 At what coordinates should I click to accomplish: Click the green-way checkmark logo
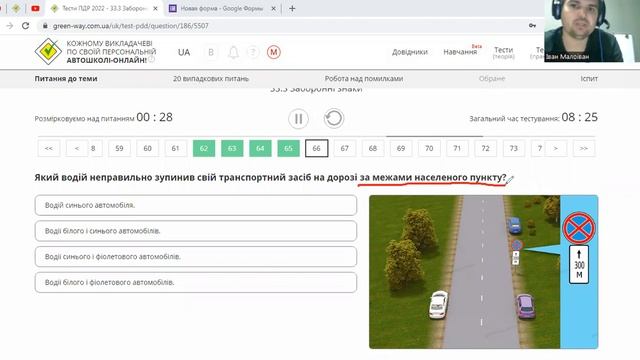click(48, 51)
